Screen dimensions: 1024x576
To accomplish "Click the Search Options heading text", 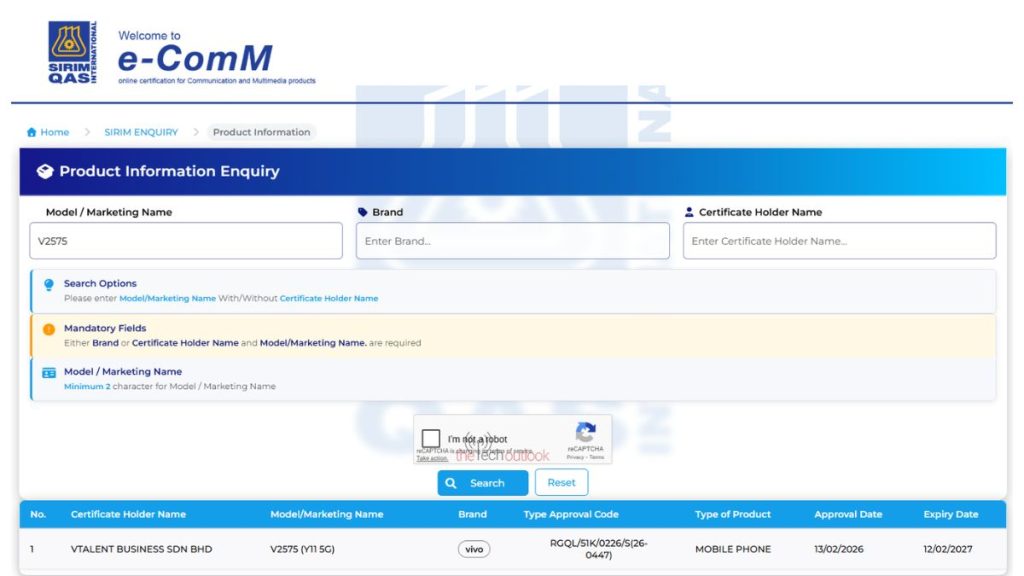I will [100, 283].
